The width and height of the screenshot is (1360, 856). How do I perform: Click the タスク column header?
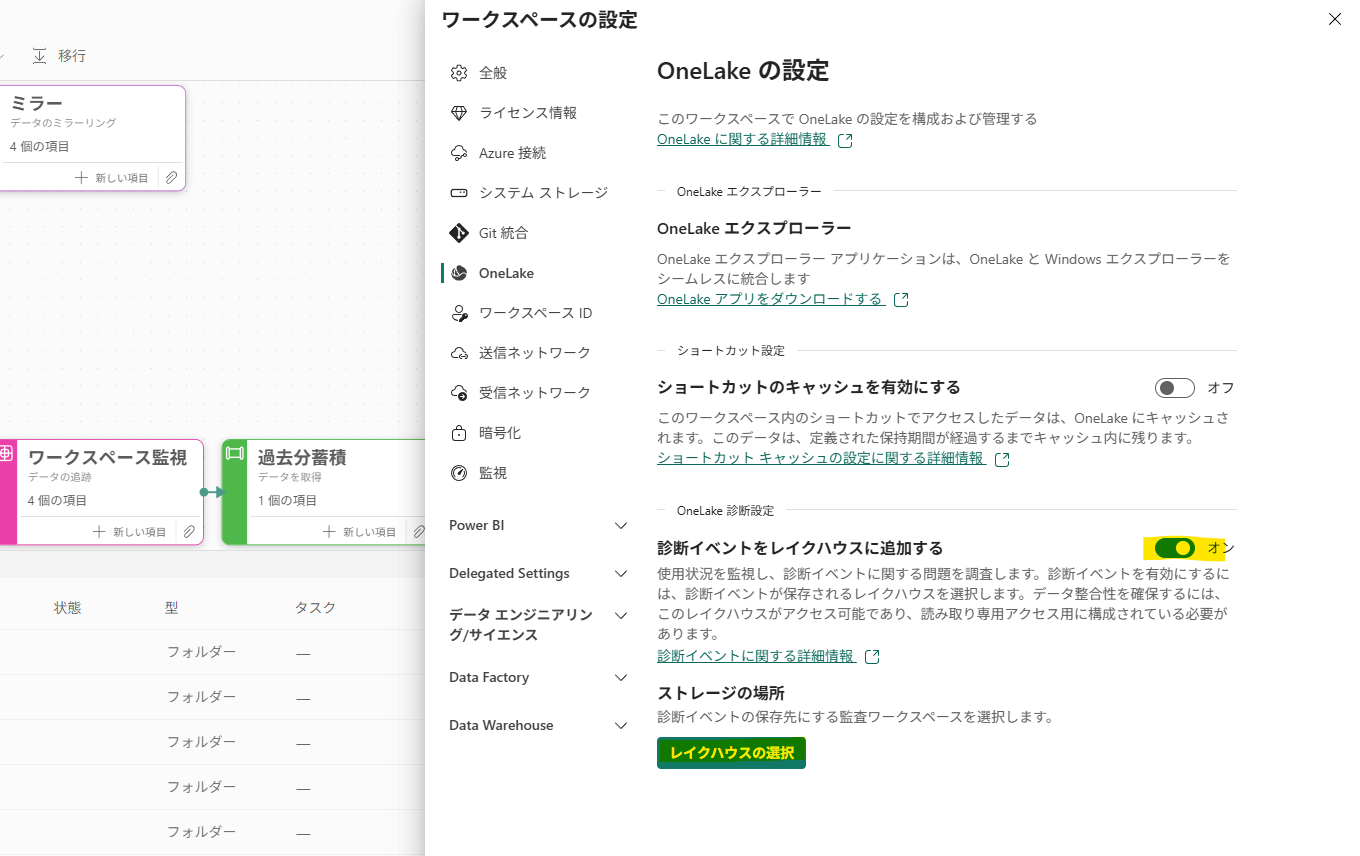315,608
